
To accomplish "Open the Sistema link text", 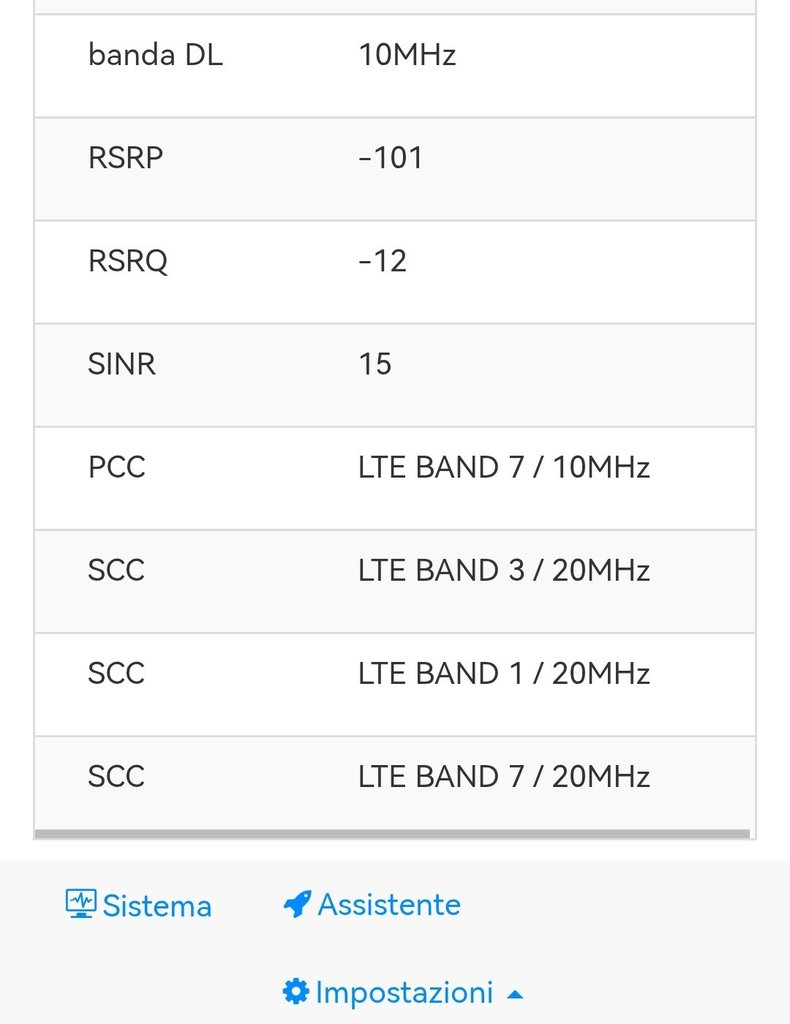I will tap(157, 906).
